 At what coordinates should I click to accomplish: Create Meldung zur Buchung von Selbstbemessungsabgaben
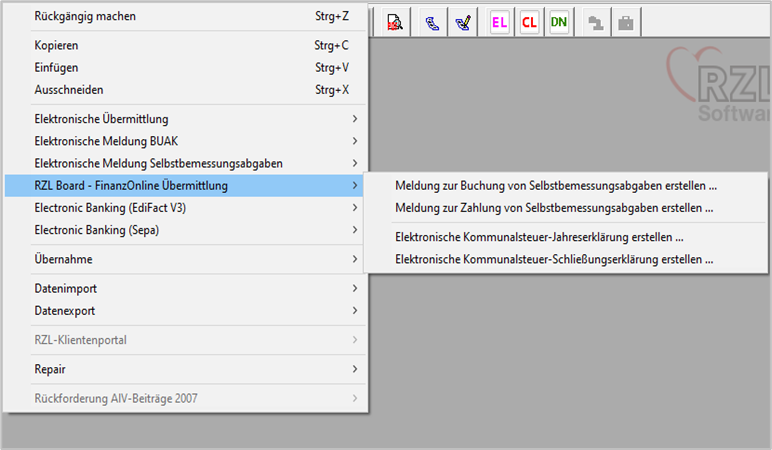pyautogui.click(x=556, y=186)
